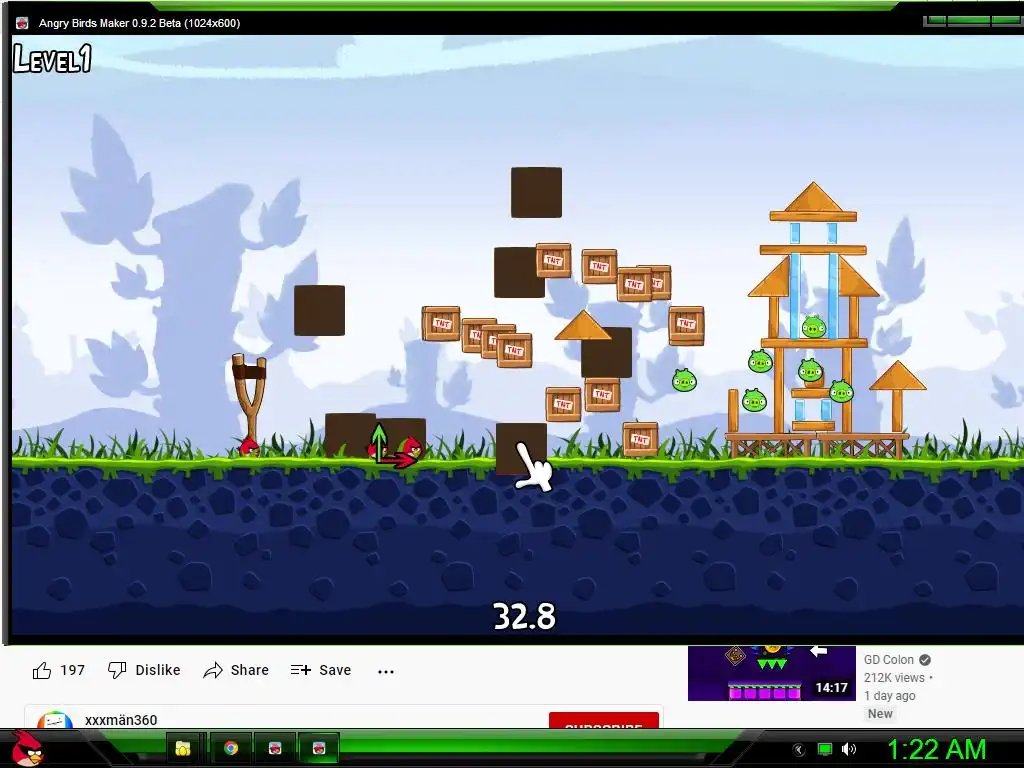This screenshot has height=768, width=1024.
Task: Click the 212K views text
Action: pos(894,677)
